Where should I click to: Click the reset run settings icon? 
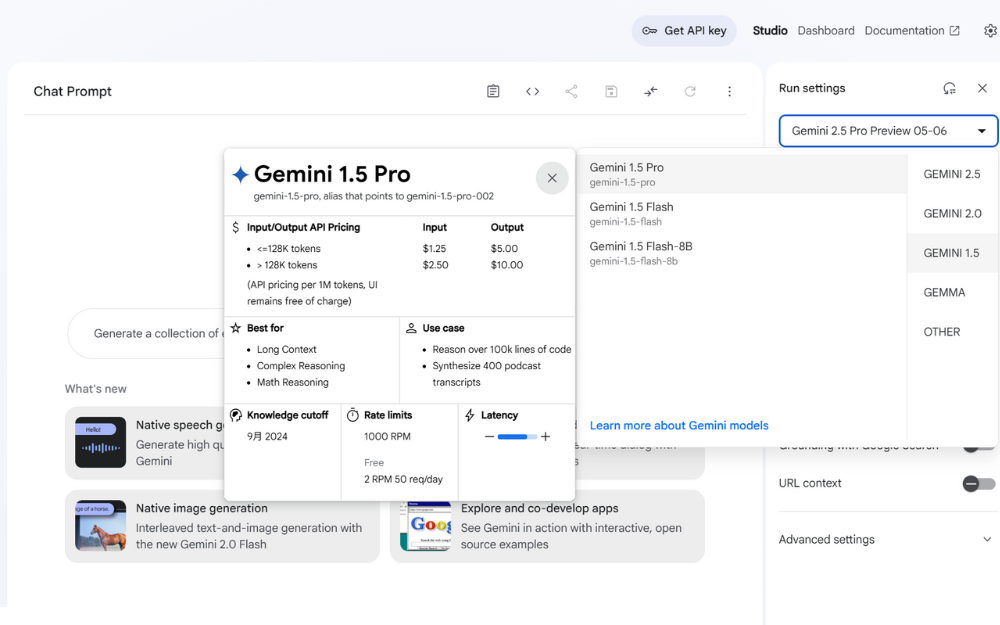[x=950, y=88]
